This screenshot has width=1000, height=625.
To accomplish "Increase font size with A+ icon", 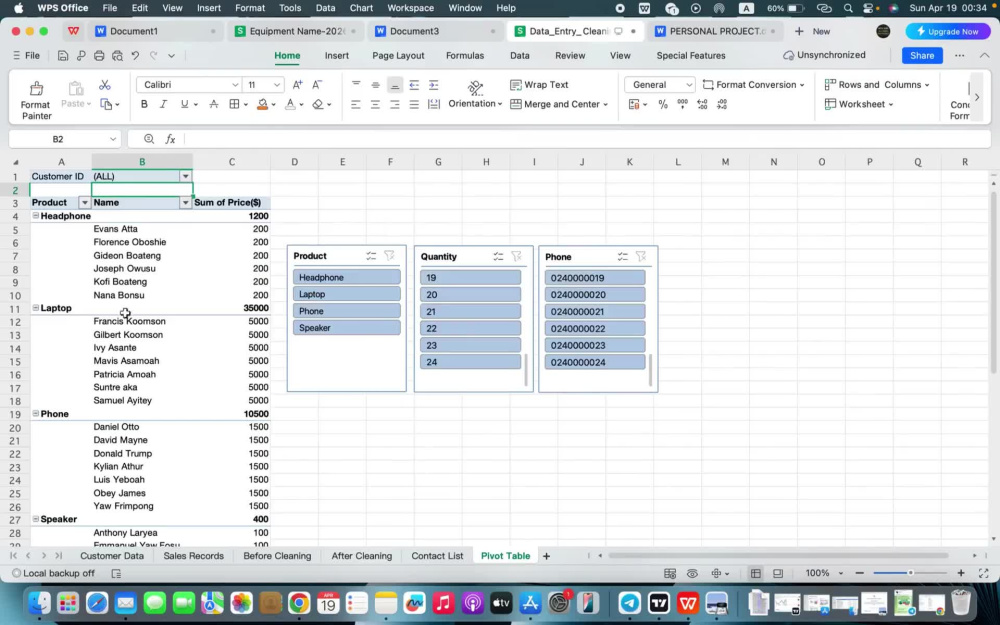I will (x=297, y=85).
